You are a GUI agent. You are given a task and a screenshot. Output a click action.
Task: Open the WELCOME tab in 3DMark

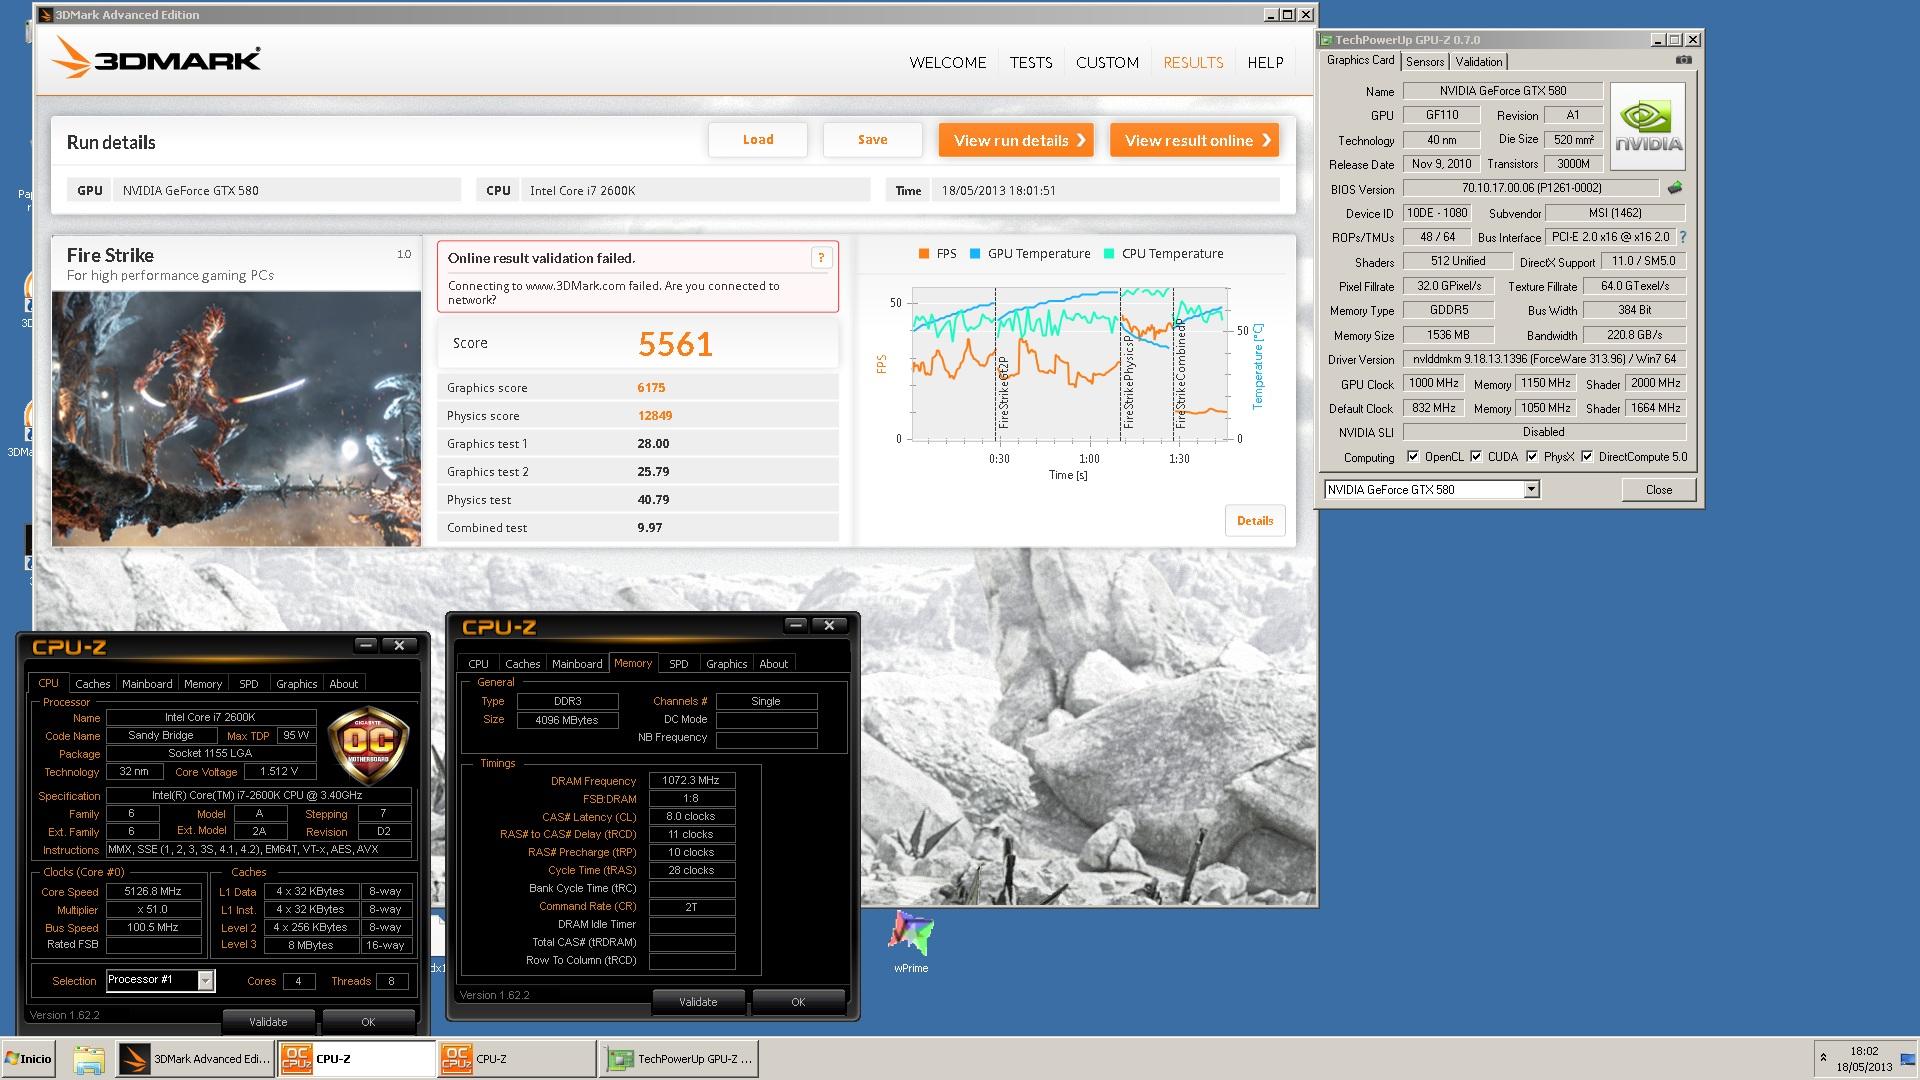pos(947,62)
